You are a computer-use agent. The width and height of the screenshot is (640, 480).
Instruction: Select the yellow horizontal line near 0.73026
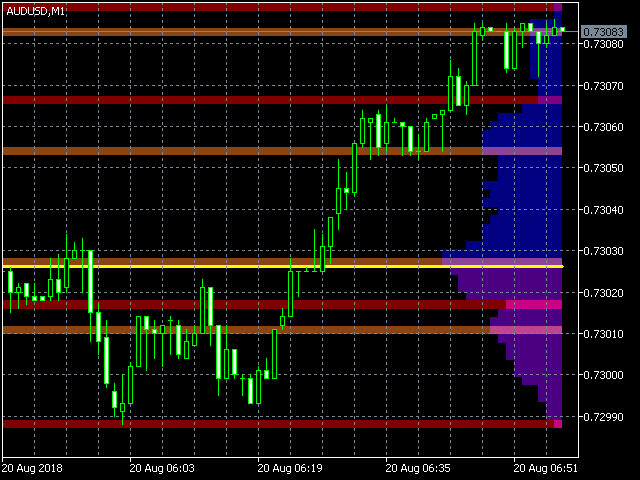(x=283, y=267)
